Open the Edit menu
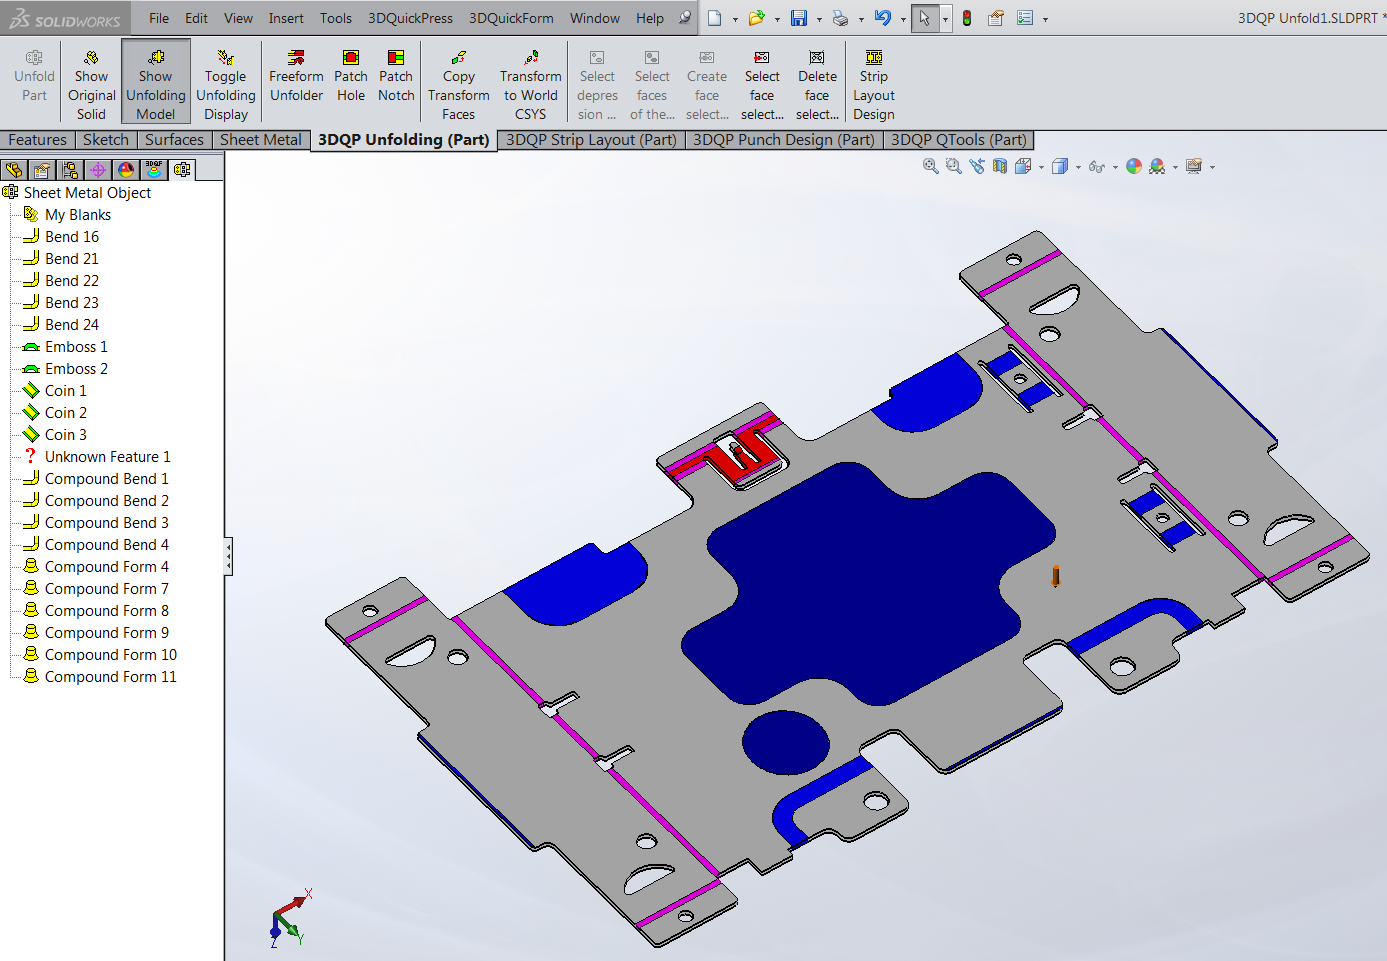 pyautogui.click(x=196, y=18)
